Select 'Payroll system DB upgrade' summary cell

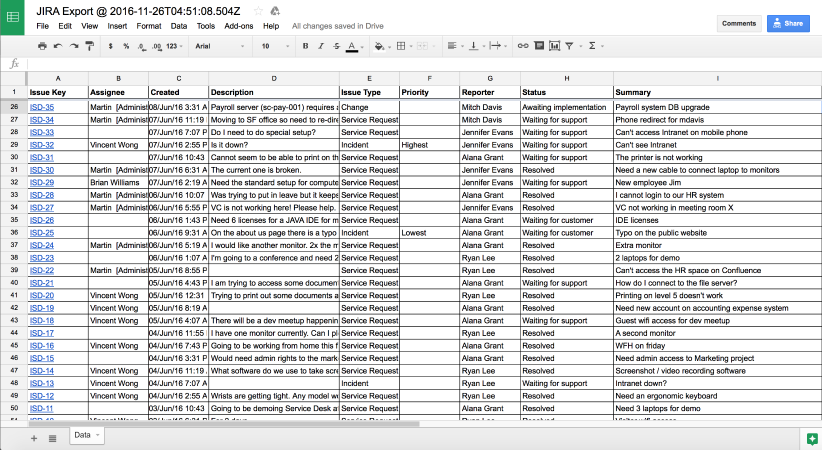pyautogui.click(x=717, y=107)
